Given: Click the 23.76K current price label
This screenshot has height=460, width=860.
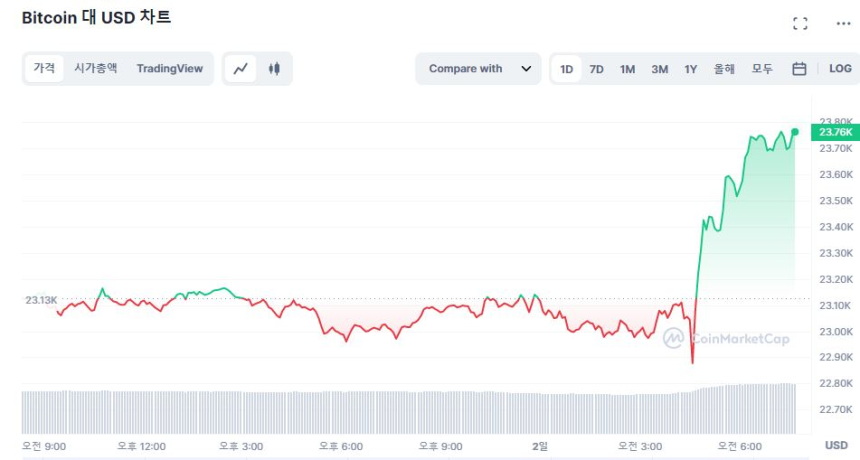Looking at the screenshot, I should [x=835, y=132].
